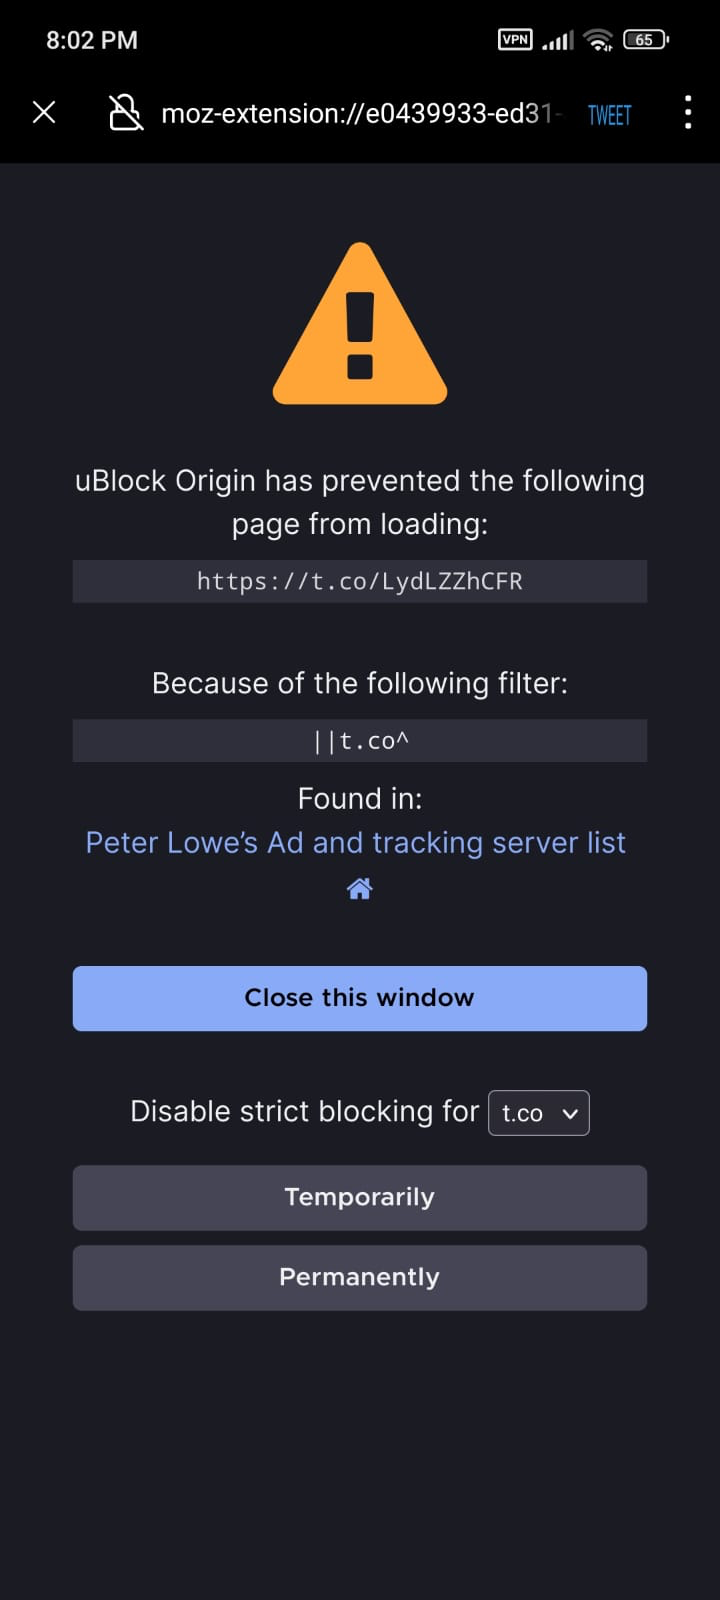This screenshot has height=1600, width=720.
Task: Tap the Wi-Fi icon in the status bar
Action: click(x=598, y=40)
